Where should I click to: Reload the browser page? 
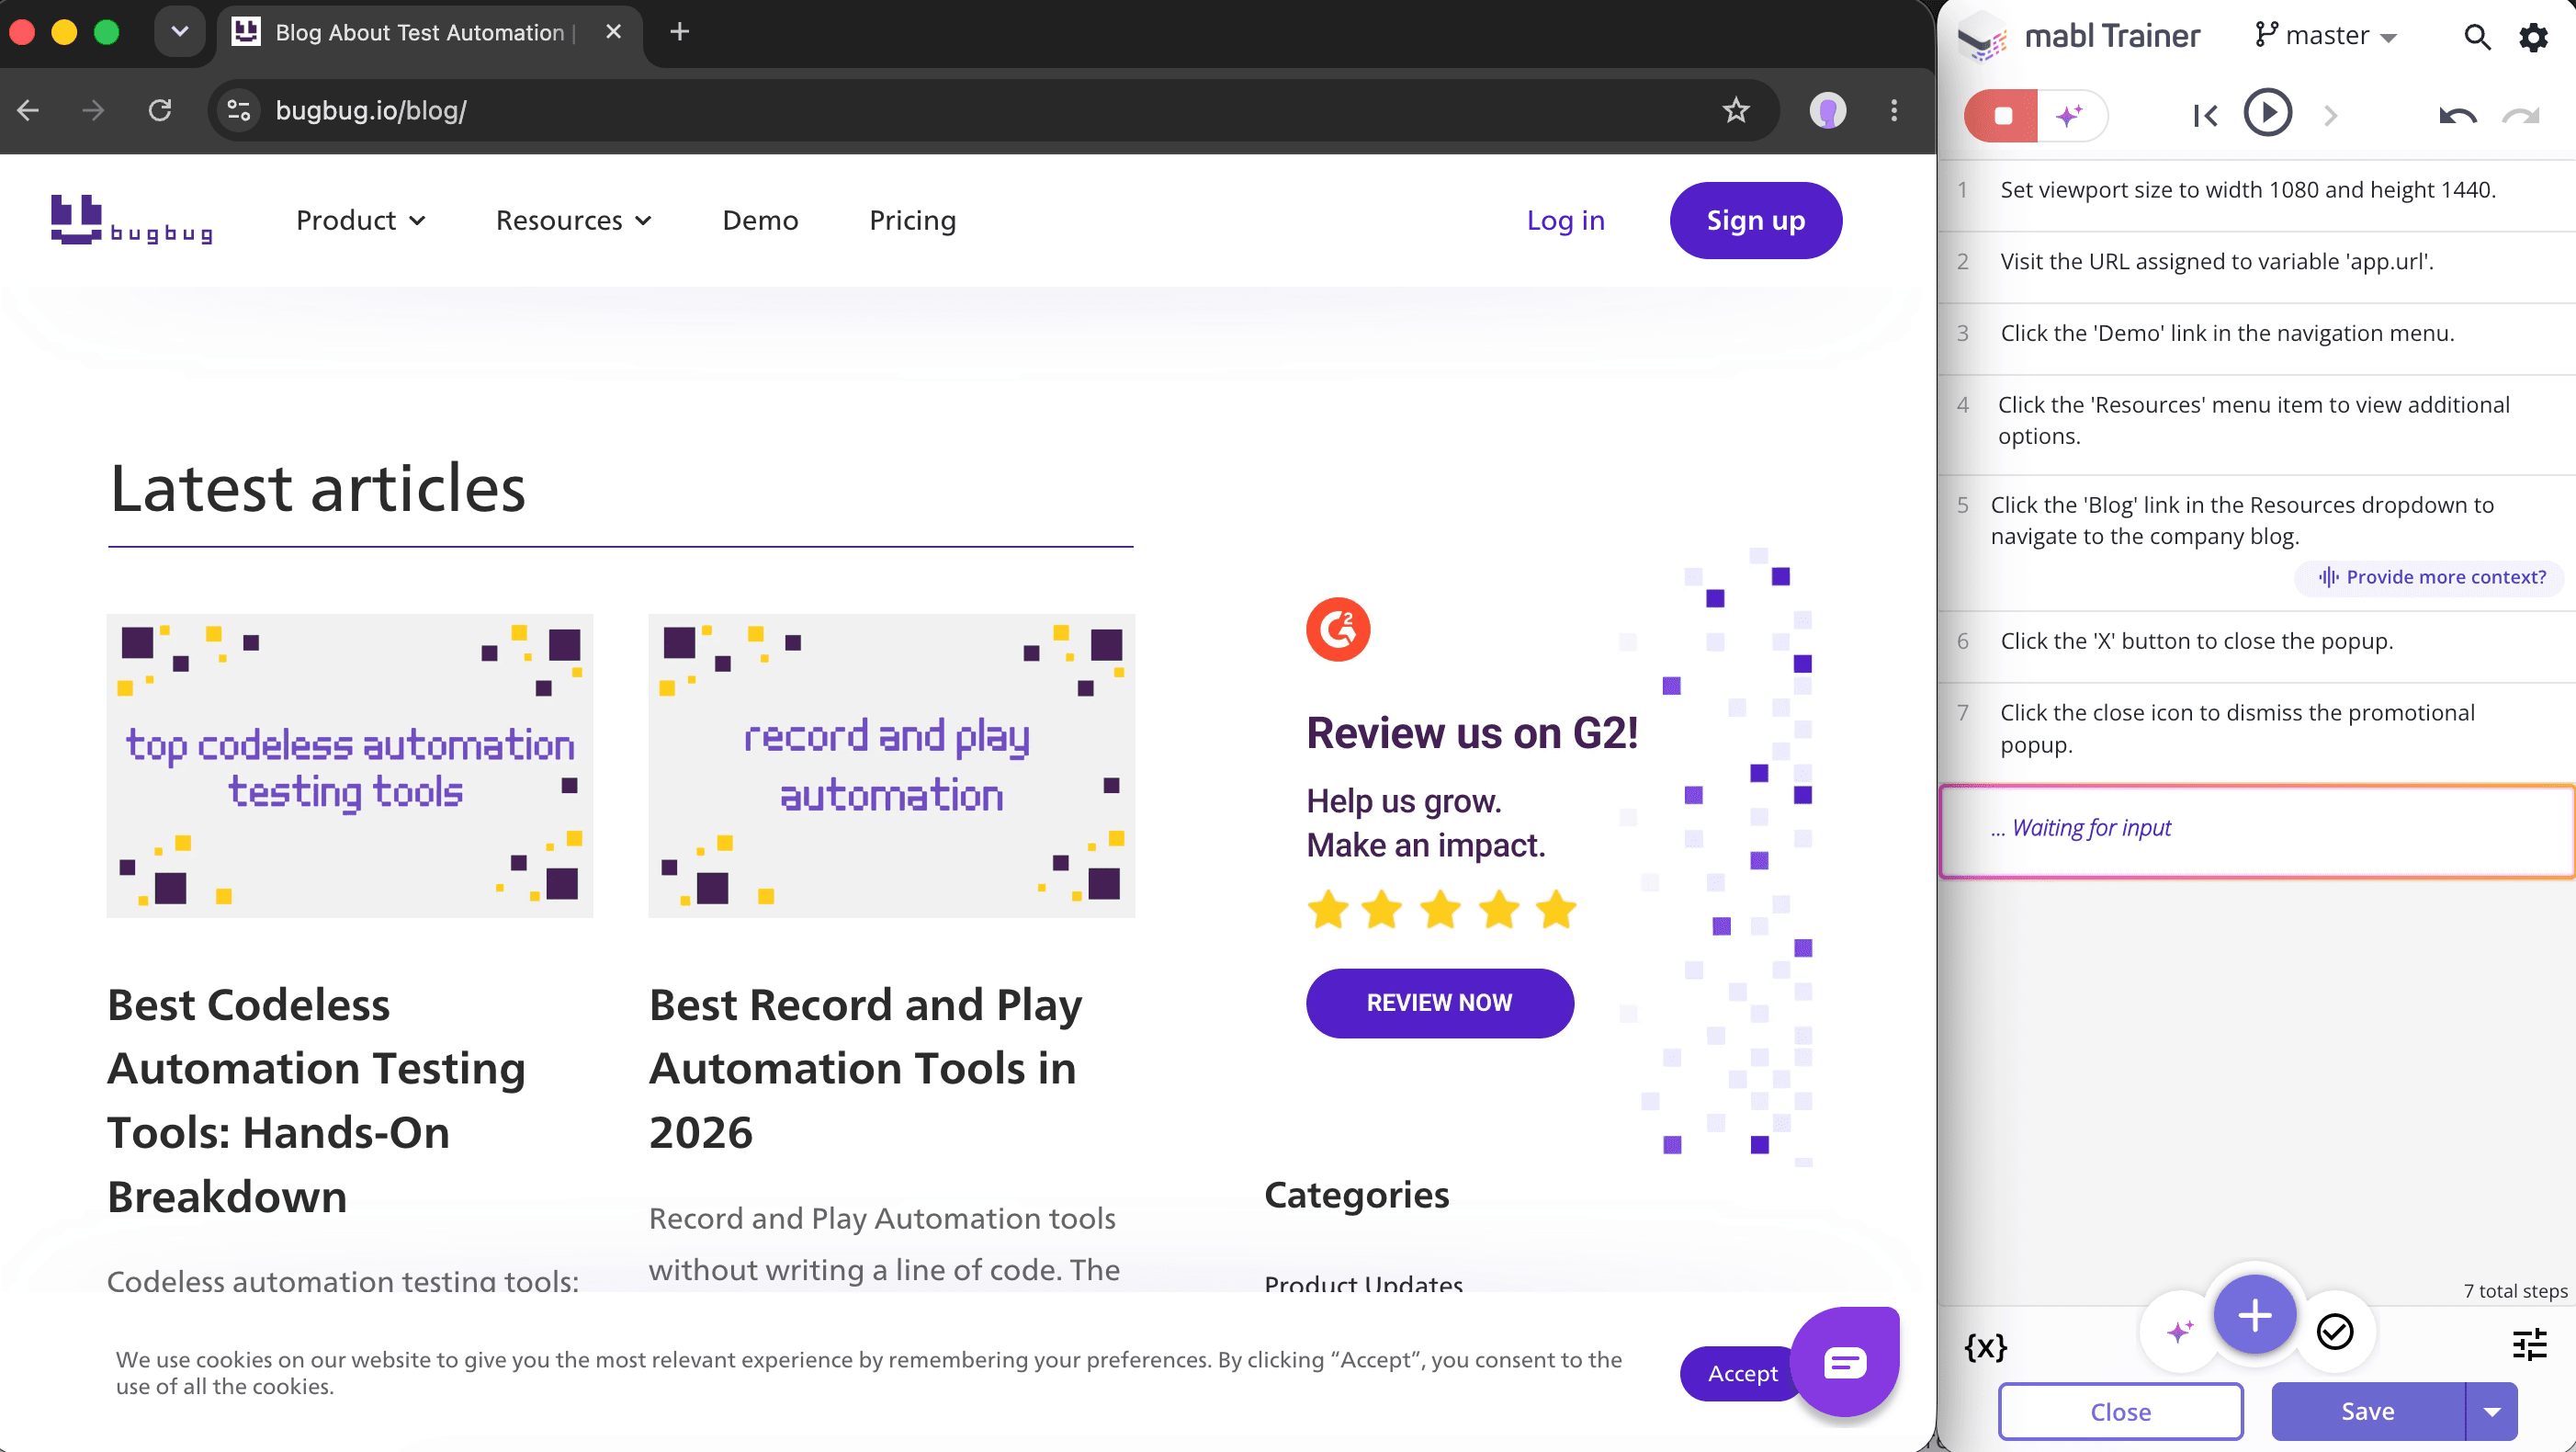coord(160,110)
